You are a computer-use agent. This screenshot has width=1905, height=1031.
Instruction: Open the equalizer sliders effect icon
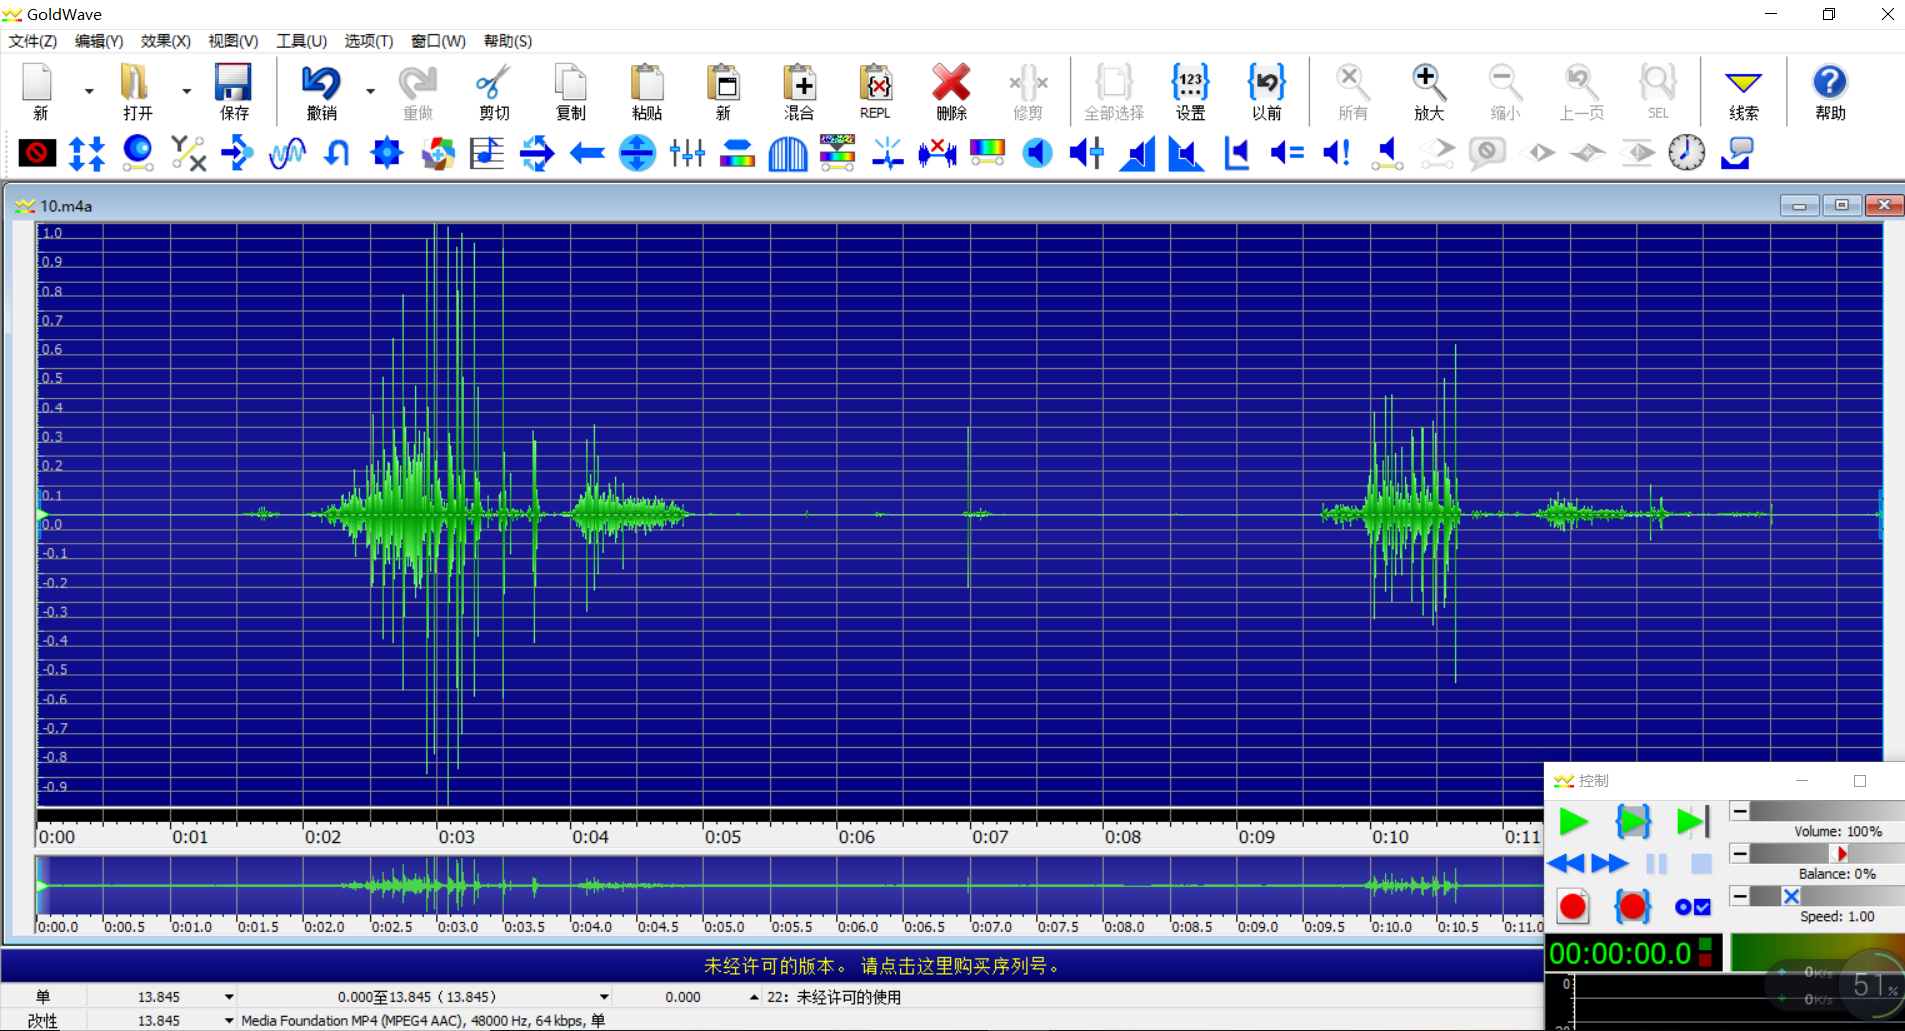pyautogui.click(x=687, y=153)
